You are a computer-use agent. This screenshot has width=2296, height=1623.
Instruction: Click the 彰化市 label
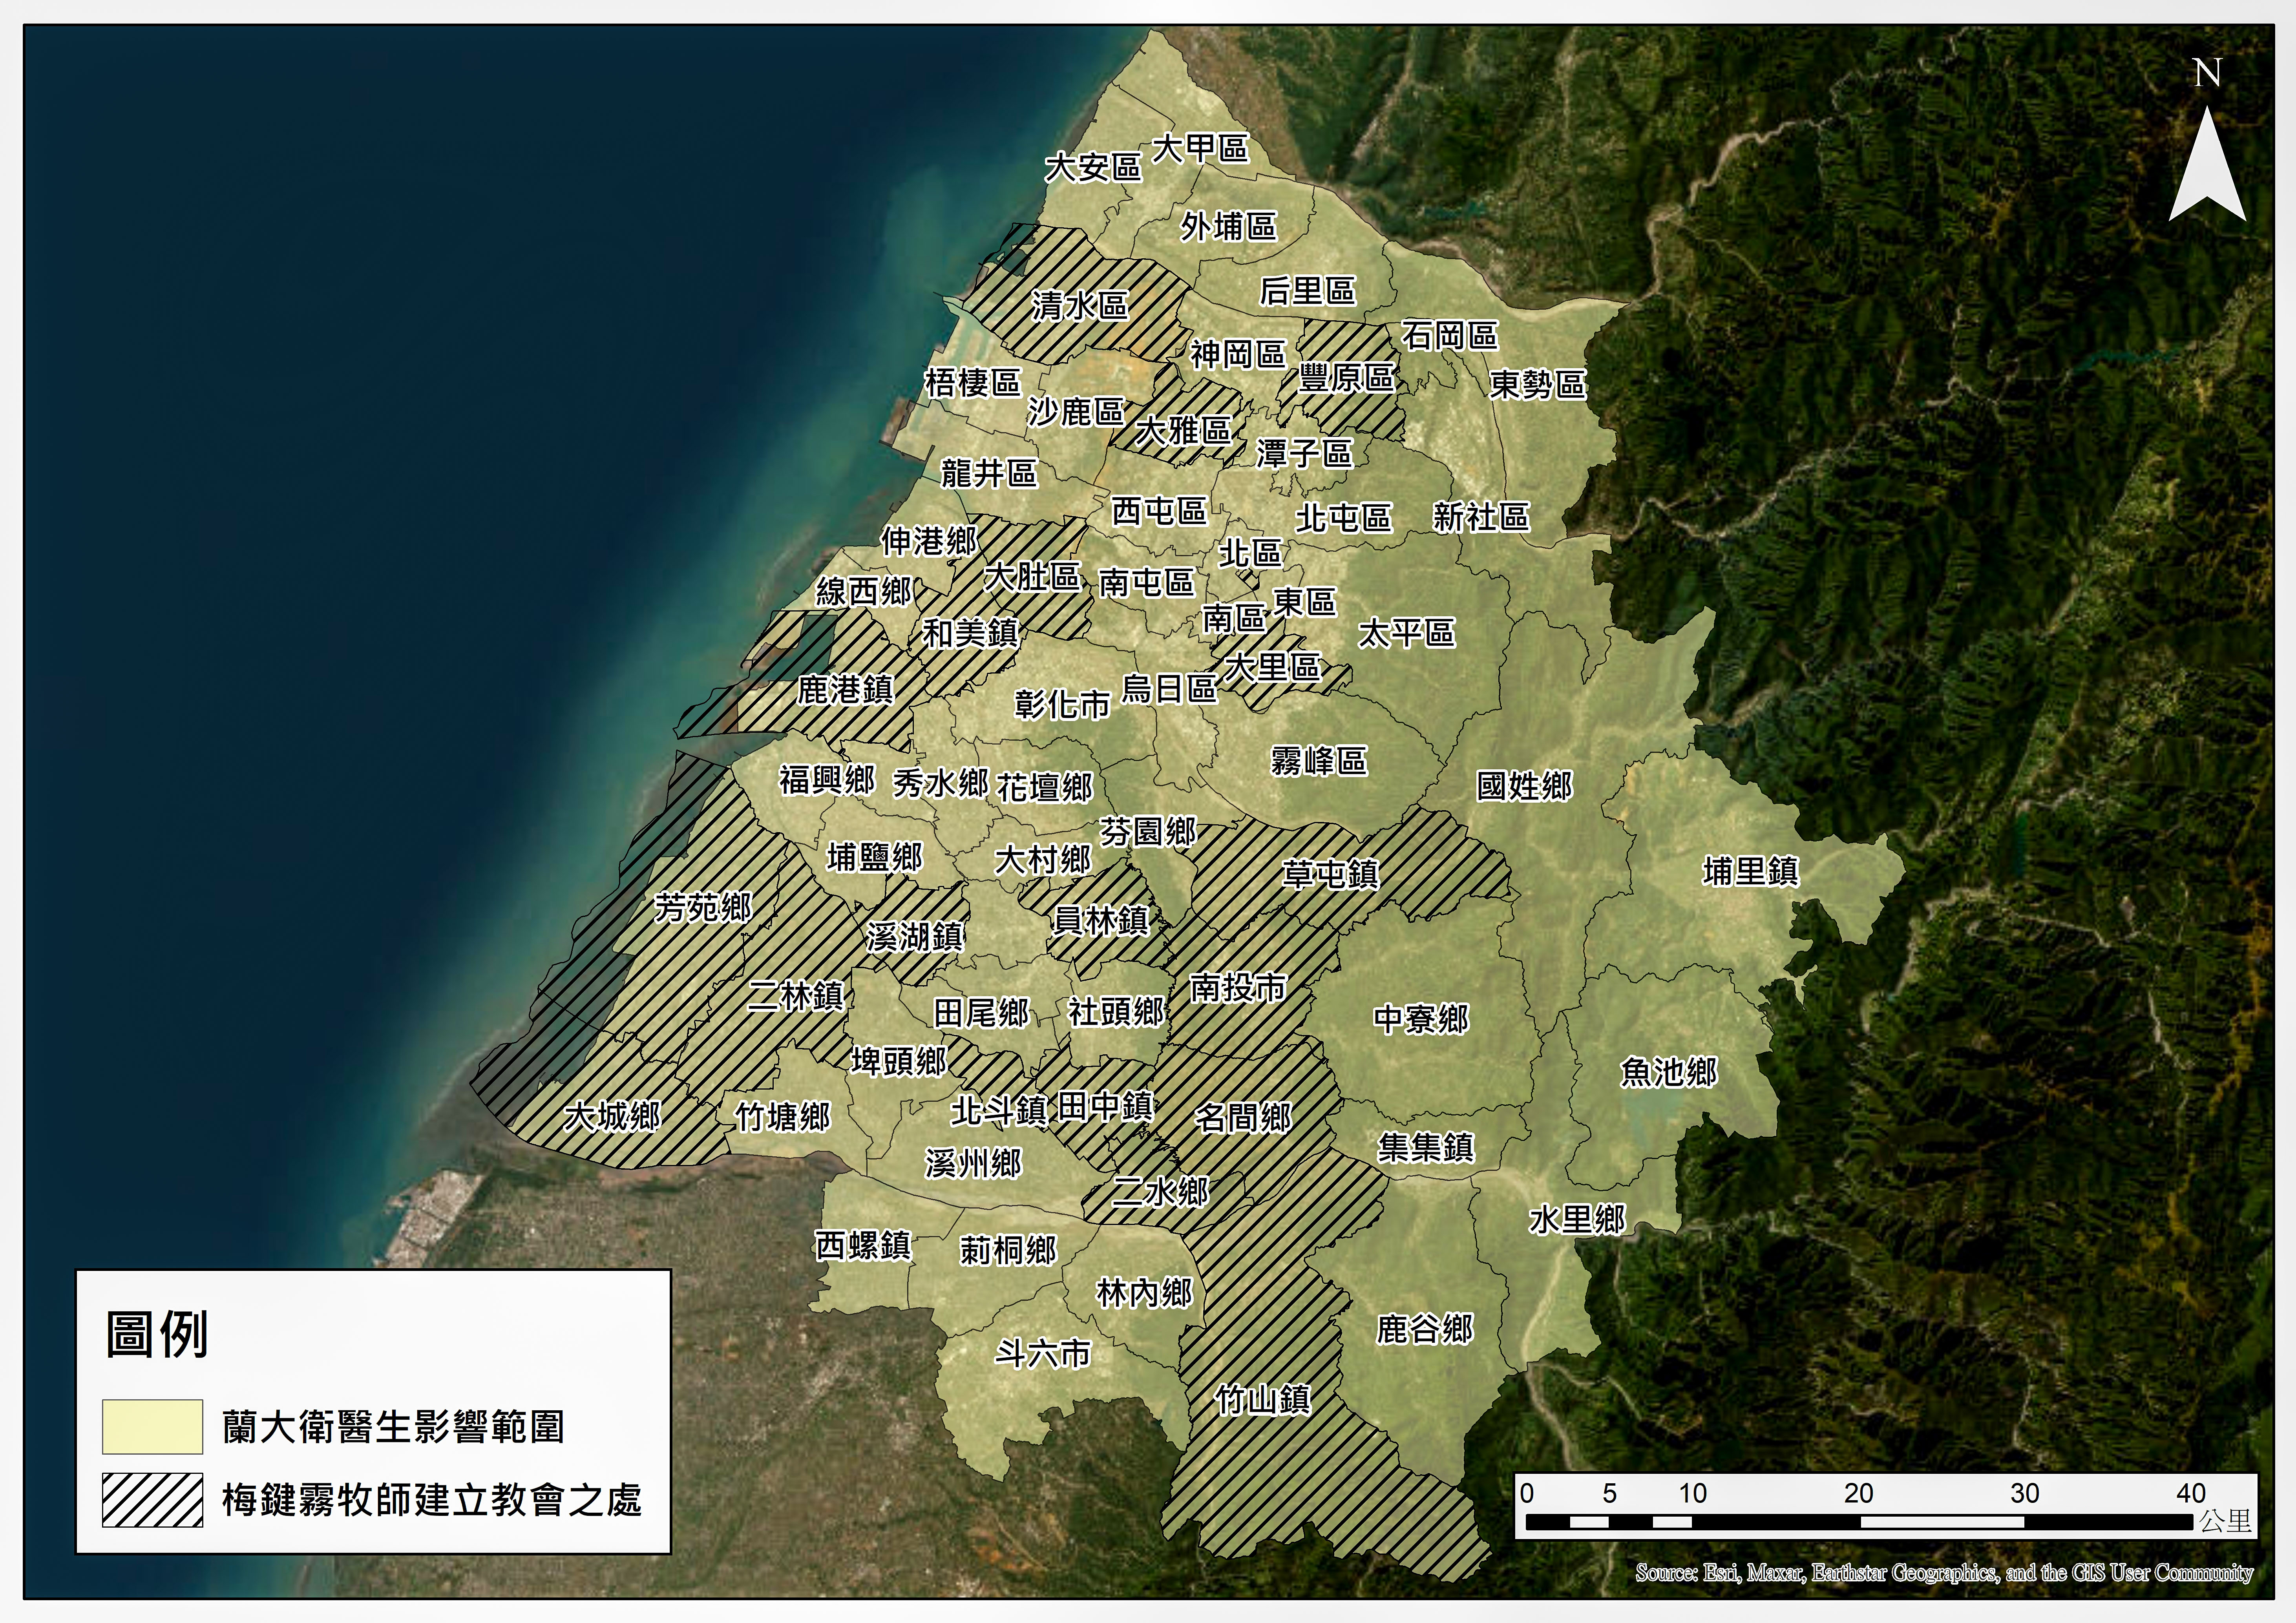point(1062,704)
